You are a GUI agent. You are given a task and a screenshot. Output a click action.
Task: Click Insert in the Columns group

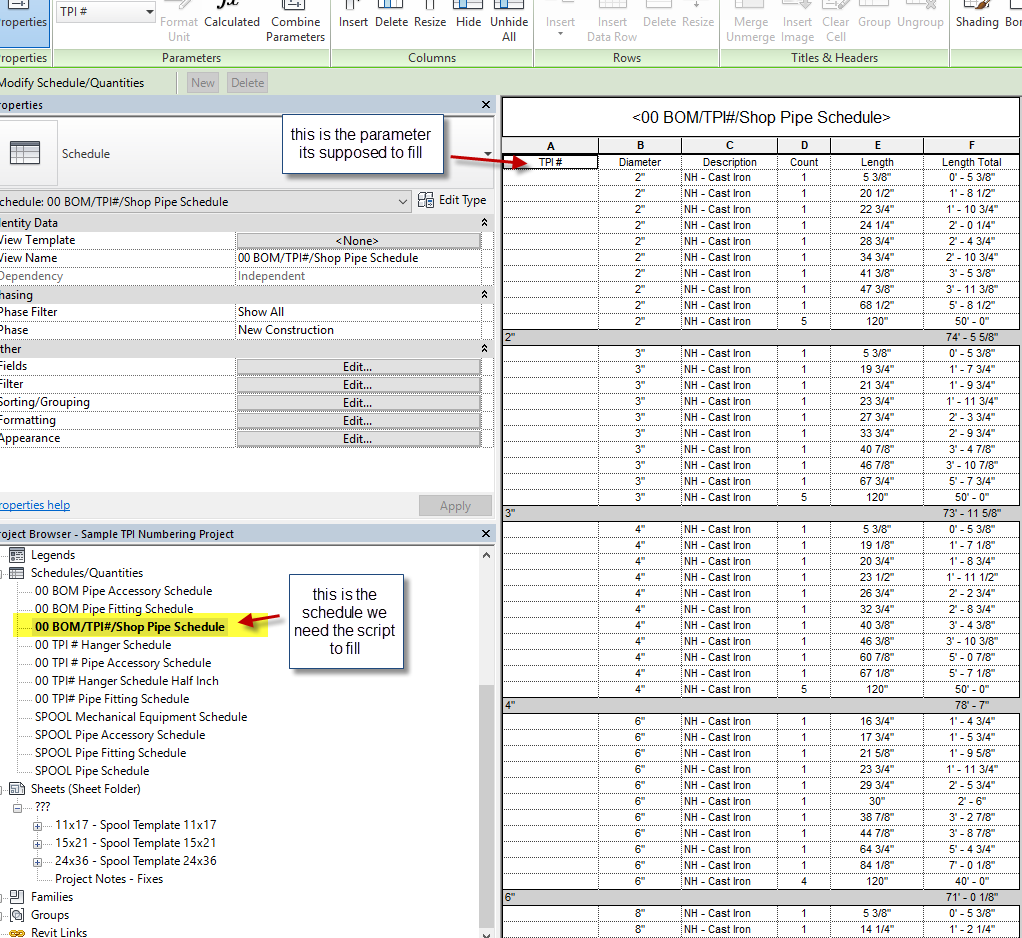353,22
